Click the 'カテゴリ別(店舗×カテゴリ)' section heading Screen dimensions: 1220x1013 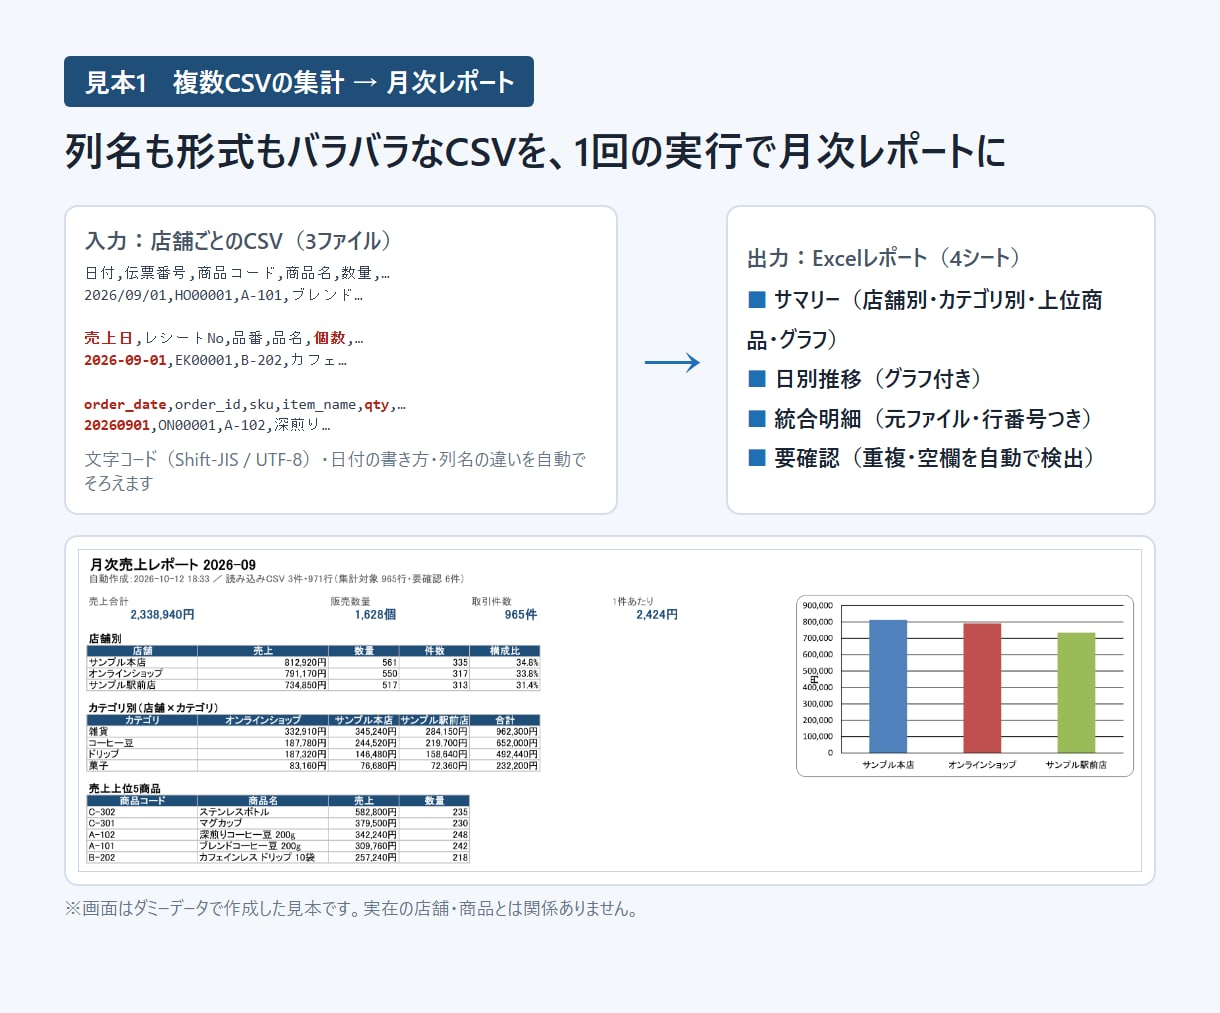[x=153, y=708]
